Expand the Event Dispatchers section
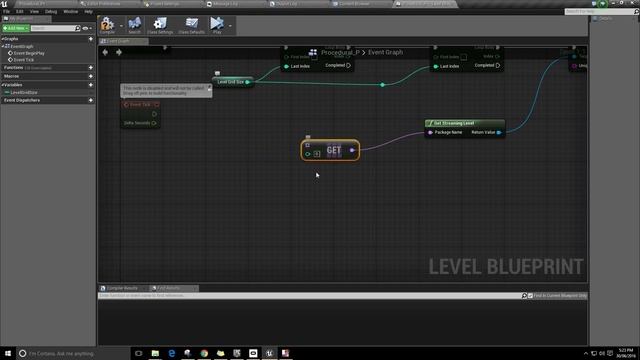 [22, 100]
